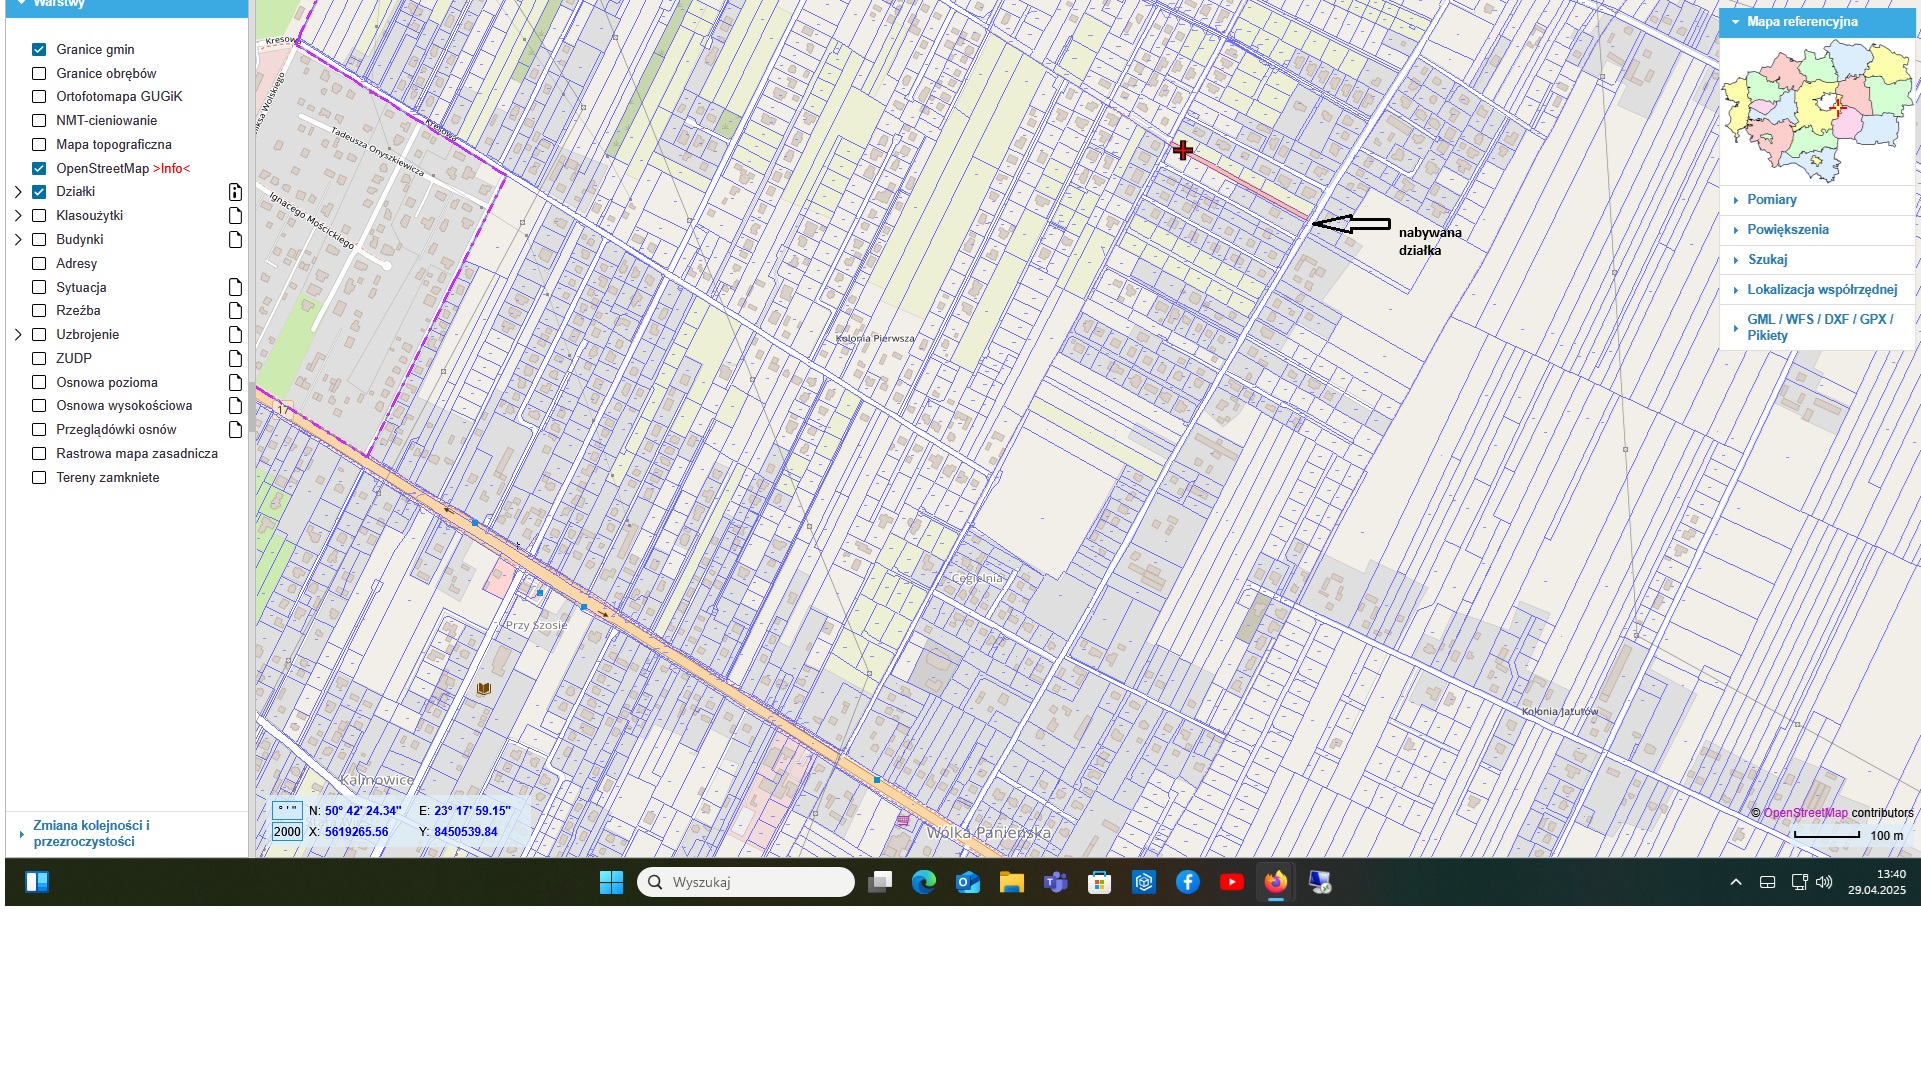Click the document icon next to Klasoużytki
The image size is (1921, 1082).
(235, 216)
